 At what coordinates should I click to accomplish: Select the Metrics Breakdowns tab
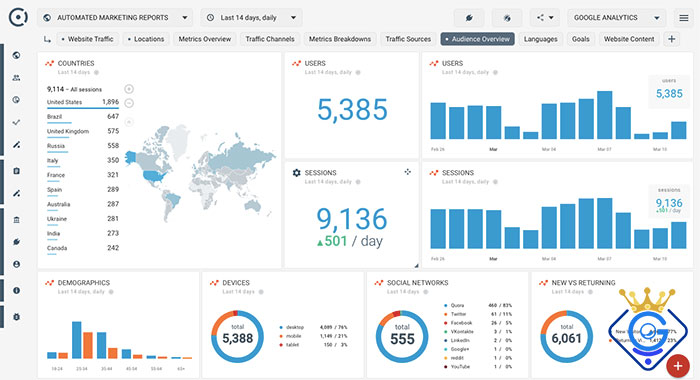pyautogui.click(x=340, y=39)
